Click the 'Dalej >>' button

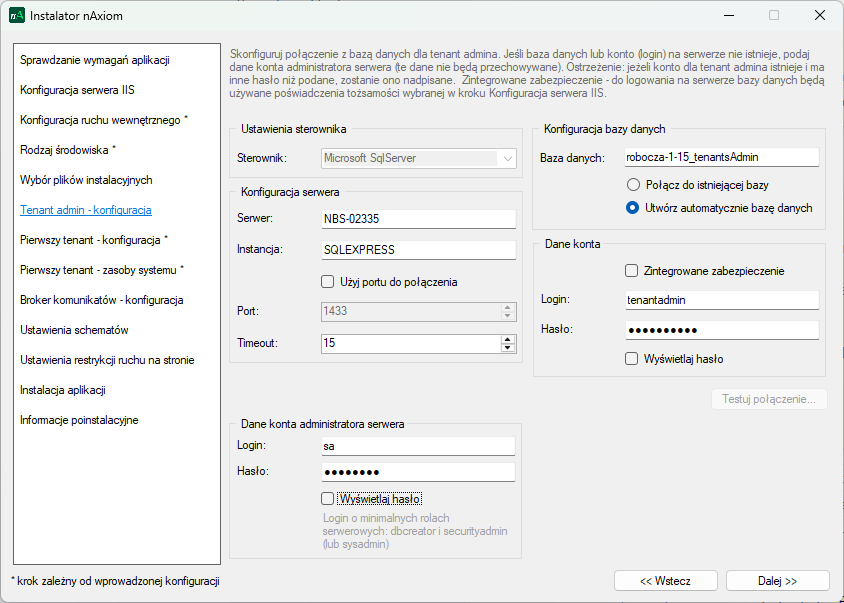(777, 581)
